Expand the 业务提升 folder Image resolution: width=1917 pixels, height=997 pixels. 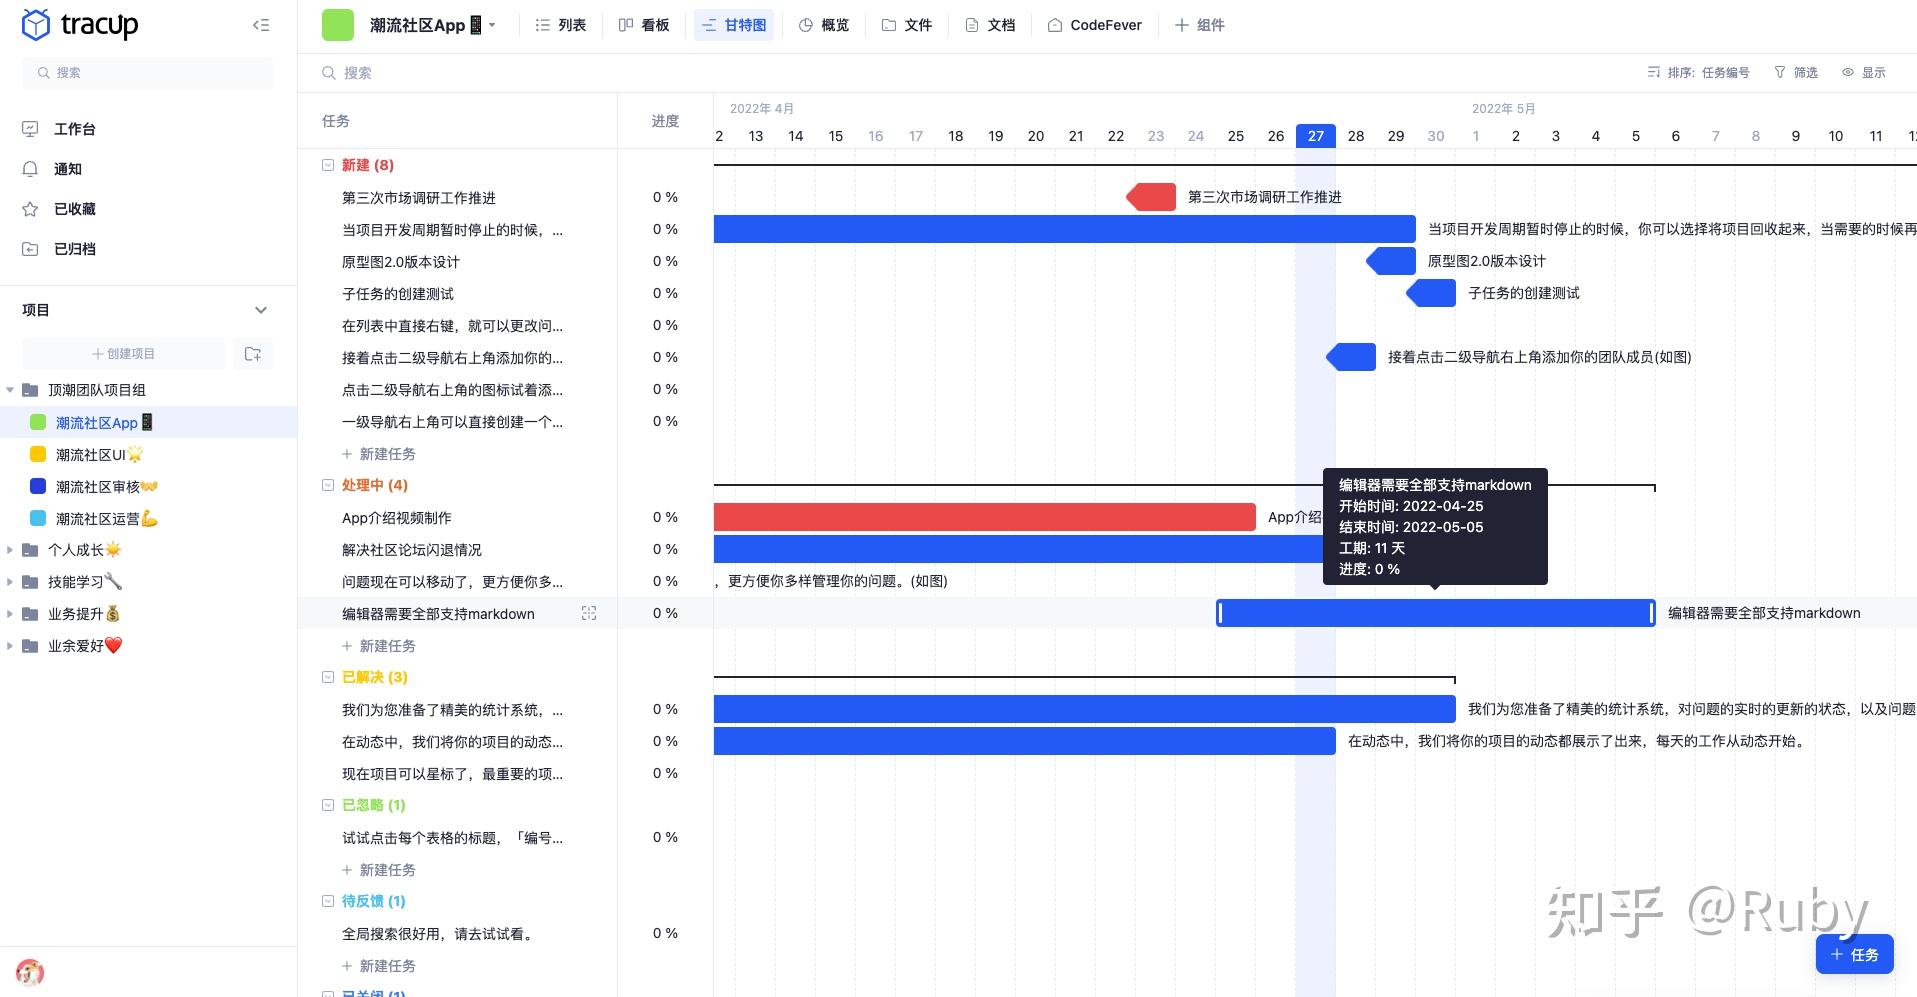[x=10, y=614]
